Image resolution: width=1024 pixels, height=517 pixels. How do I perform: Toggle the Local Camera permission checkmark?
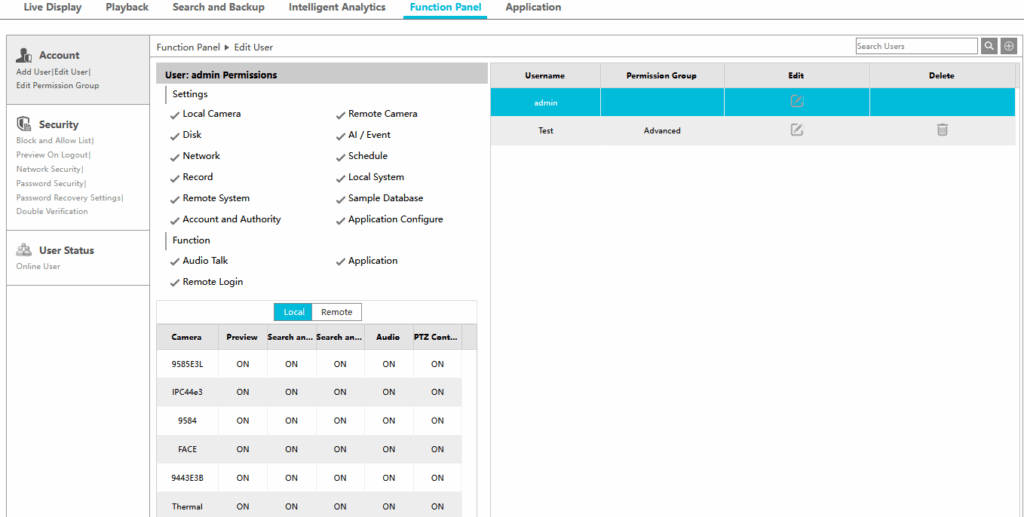pyautogui.click(x=175, y=115)
